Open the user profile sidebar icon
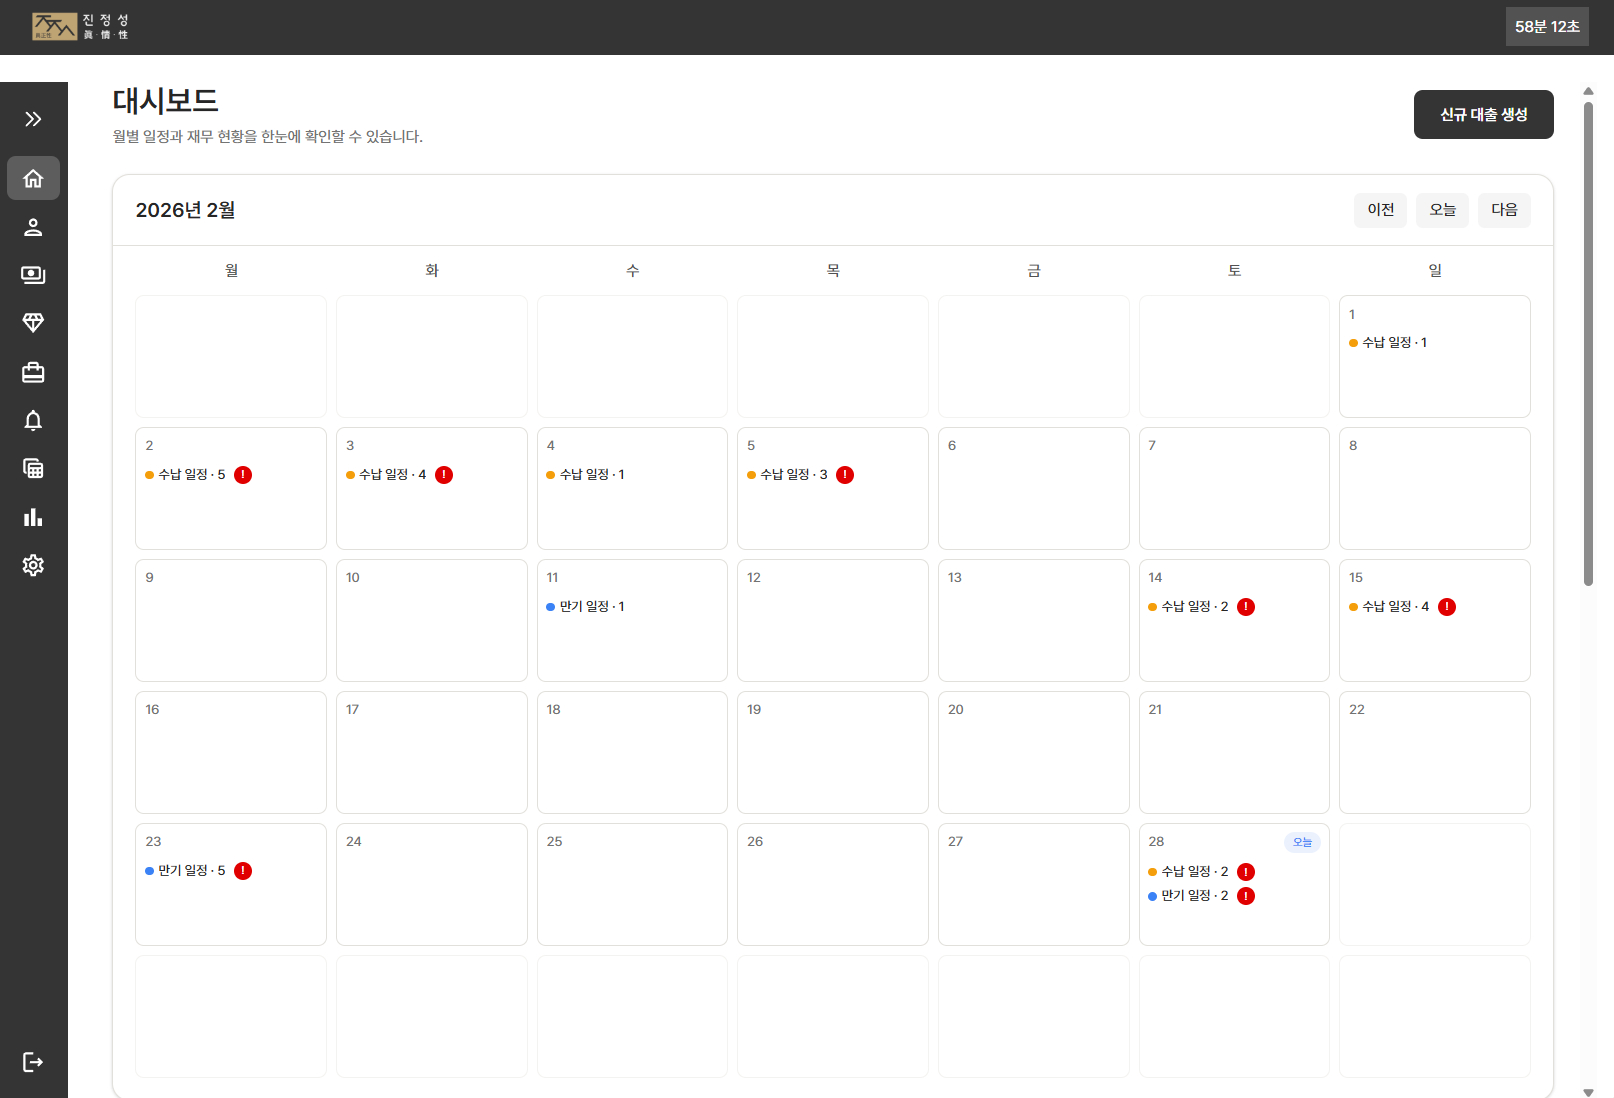The width and height of the screenshot is (1614, 1098). coord(33,227)
